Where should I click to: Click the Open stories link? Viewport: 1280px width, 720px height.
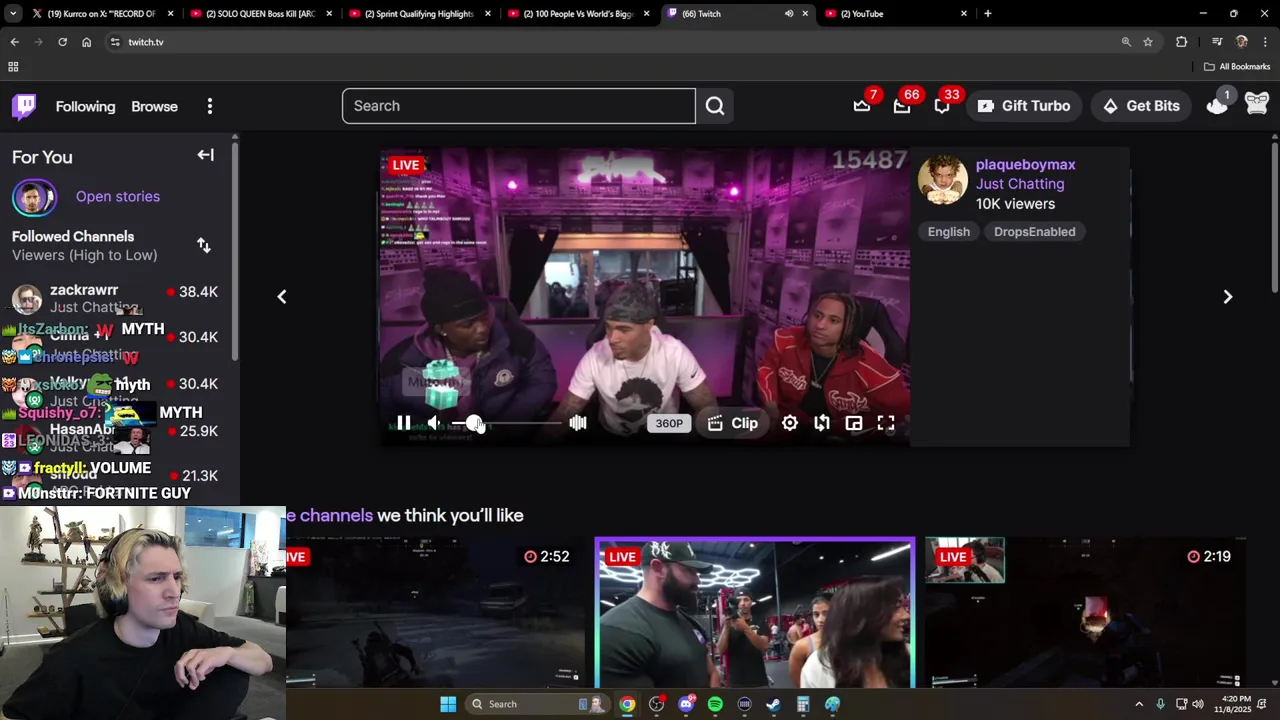pyautogui.click(x=118, y=196)
